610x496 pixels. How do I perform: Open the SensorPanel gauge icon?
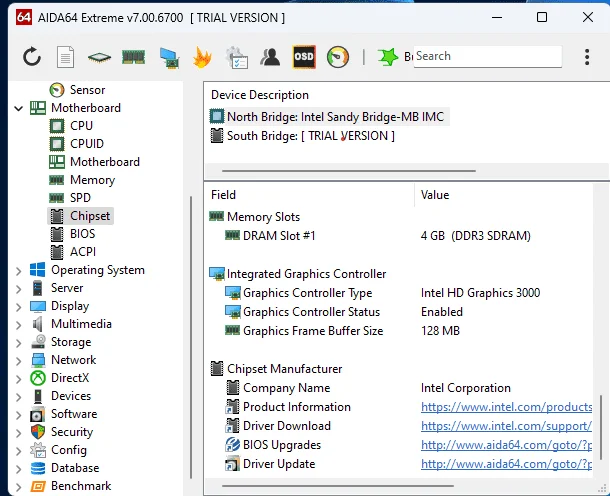pos(338,57)
